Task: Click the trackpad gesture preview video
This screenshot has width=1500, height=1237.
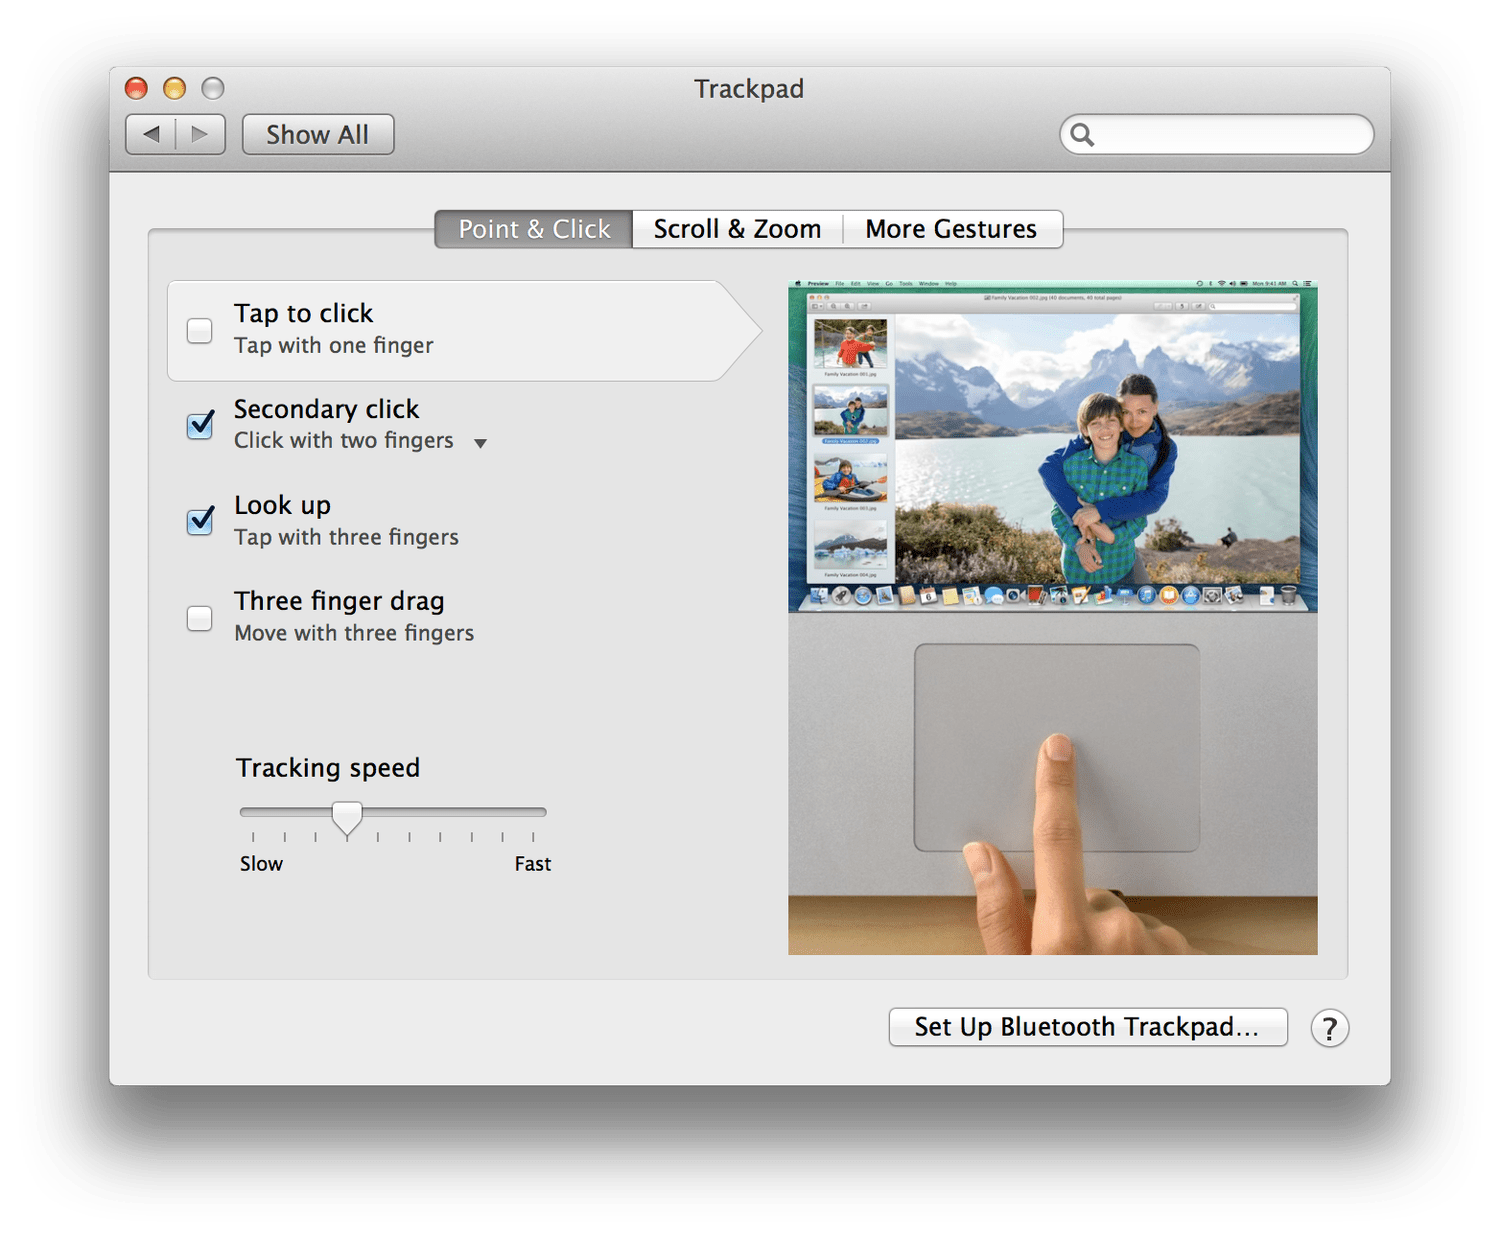Action: [1052, 618]
